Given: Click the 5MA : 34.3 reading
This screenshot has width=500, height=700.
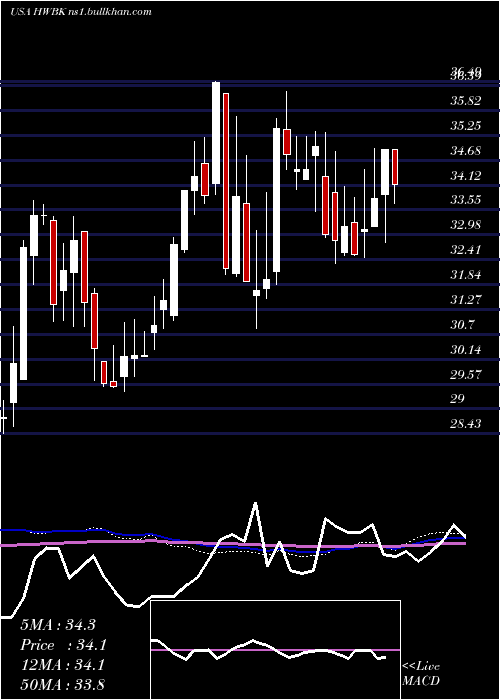Looking at the screenshot, I should [58, 625].
